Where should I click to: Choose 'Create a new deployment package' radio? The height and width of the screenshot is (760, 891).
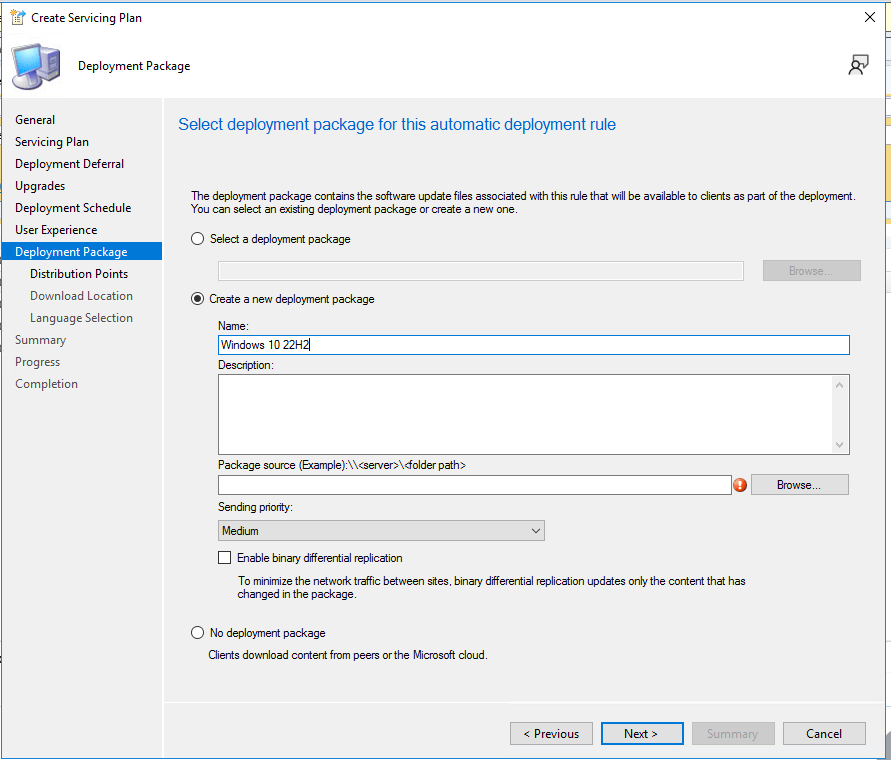pyautogui.click(x=197, y=299)
